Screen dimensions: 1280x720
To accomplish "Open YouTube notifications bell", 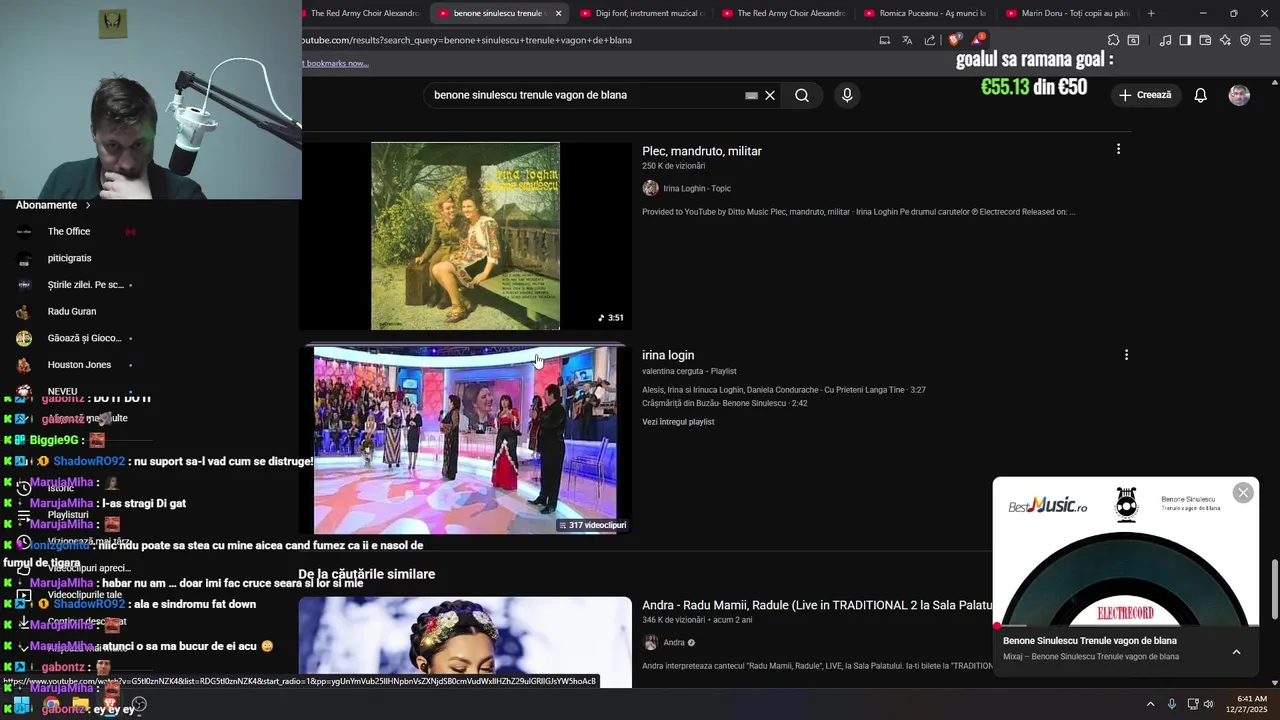I will (x=1200, y=95).
